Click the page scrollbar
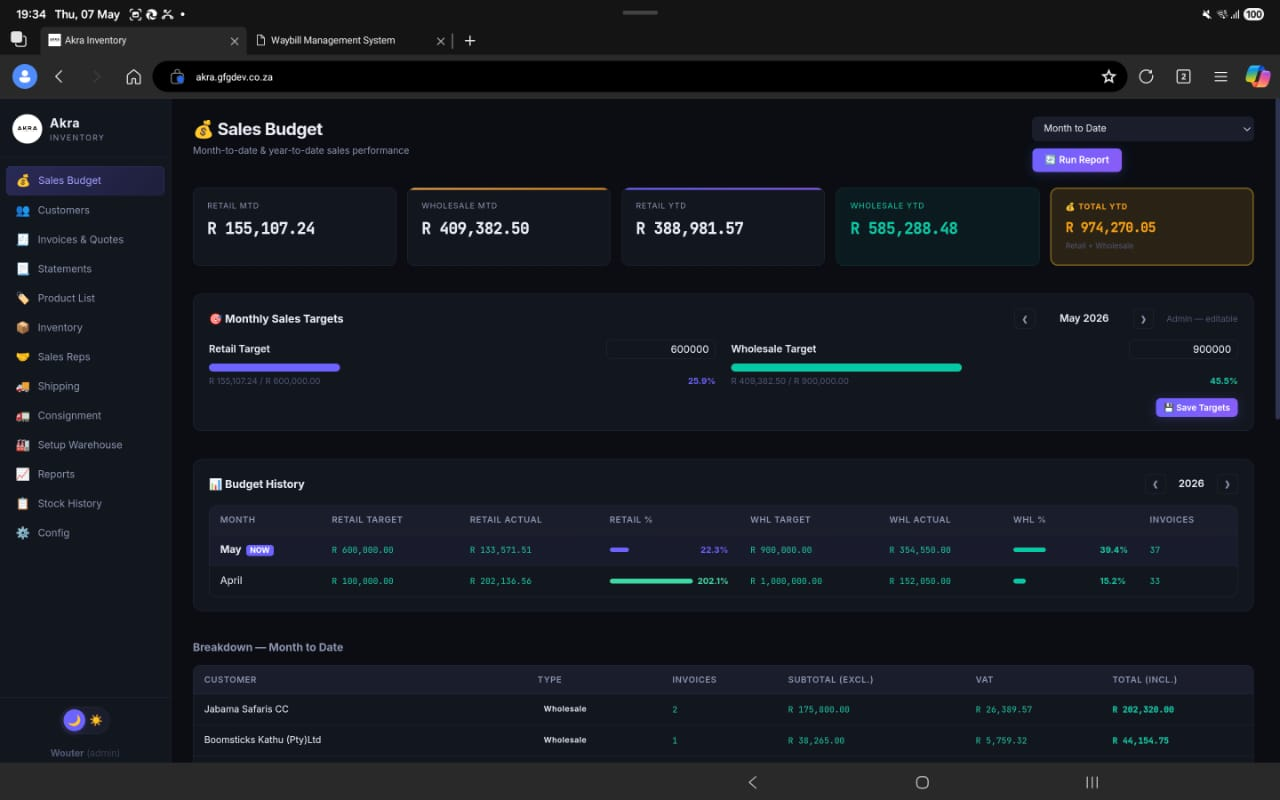 click(1276, 260)
